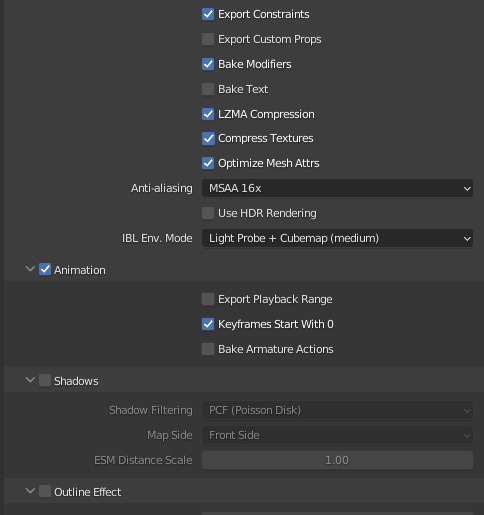Turn off LZMA Compression
Image resolution: width=484 pixels, height=515 pixels.
208,114
